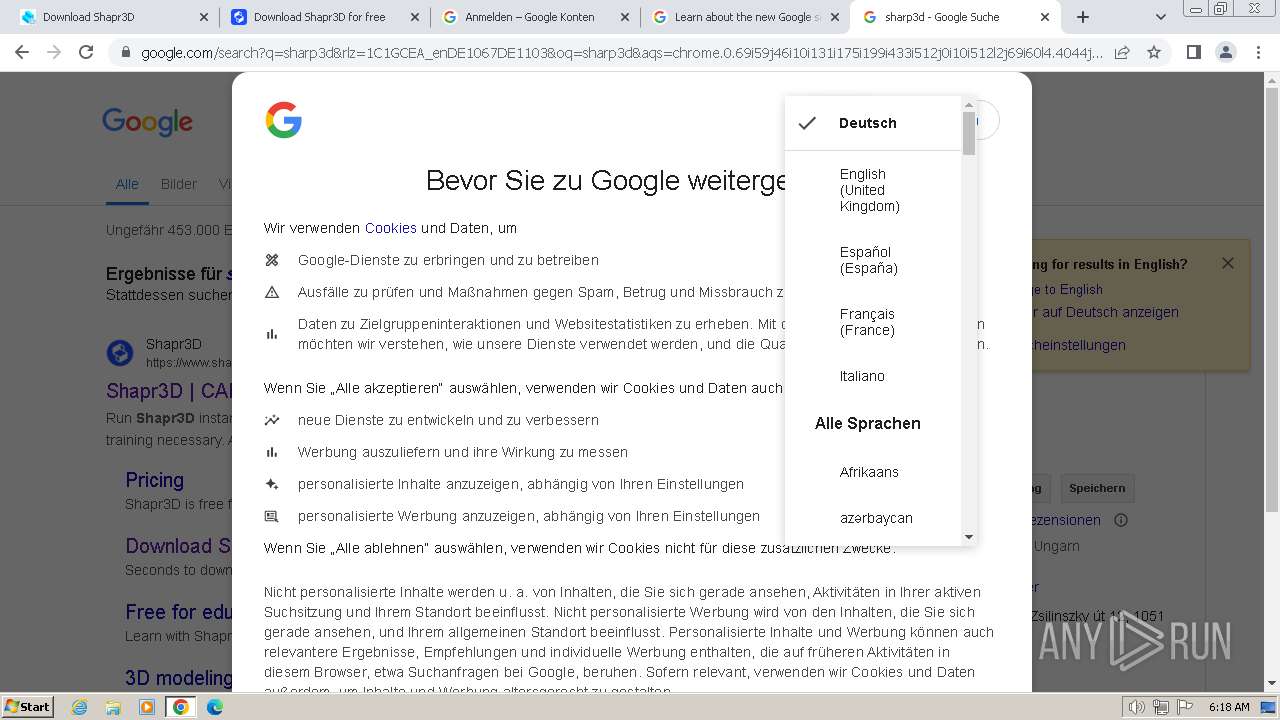
Task: Bookmark this page with the star icon
Action: click(1154, 52)
